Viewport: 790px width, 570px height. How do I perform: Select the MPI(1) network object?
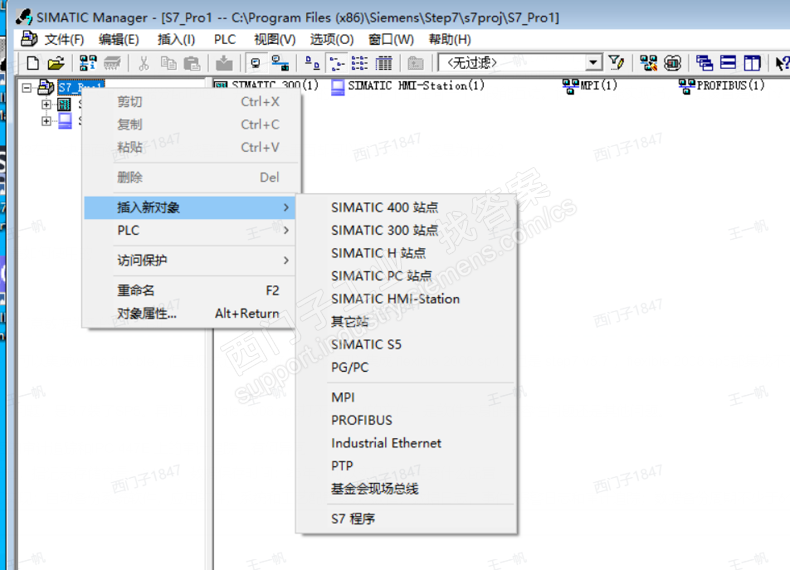[589, 86]
